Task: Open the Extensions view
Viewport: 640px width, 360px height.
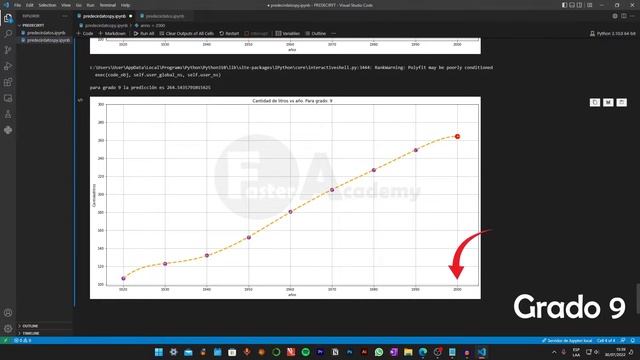Action: [8, 82]
